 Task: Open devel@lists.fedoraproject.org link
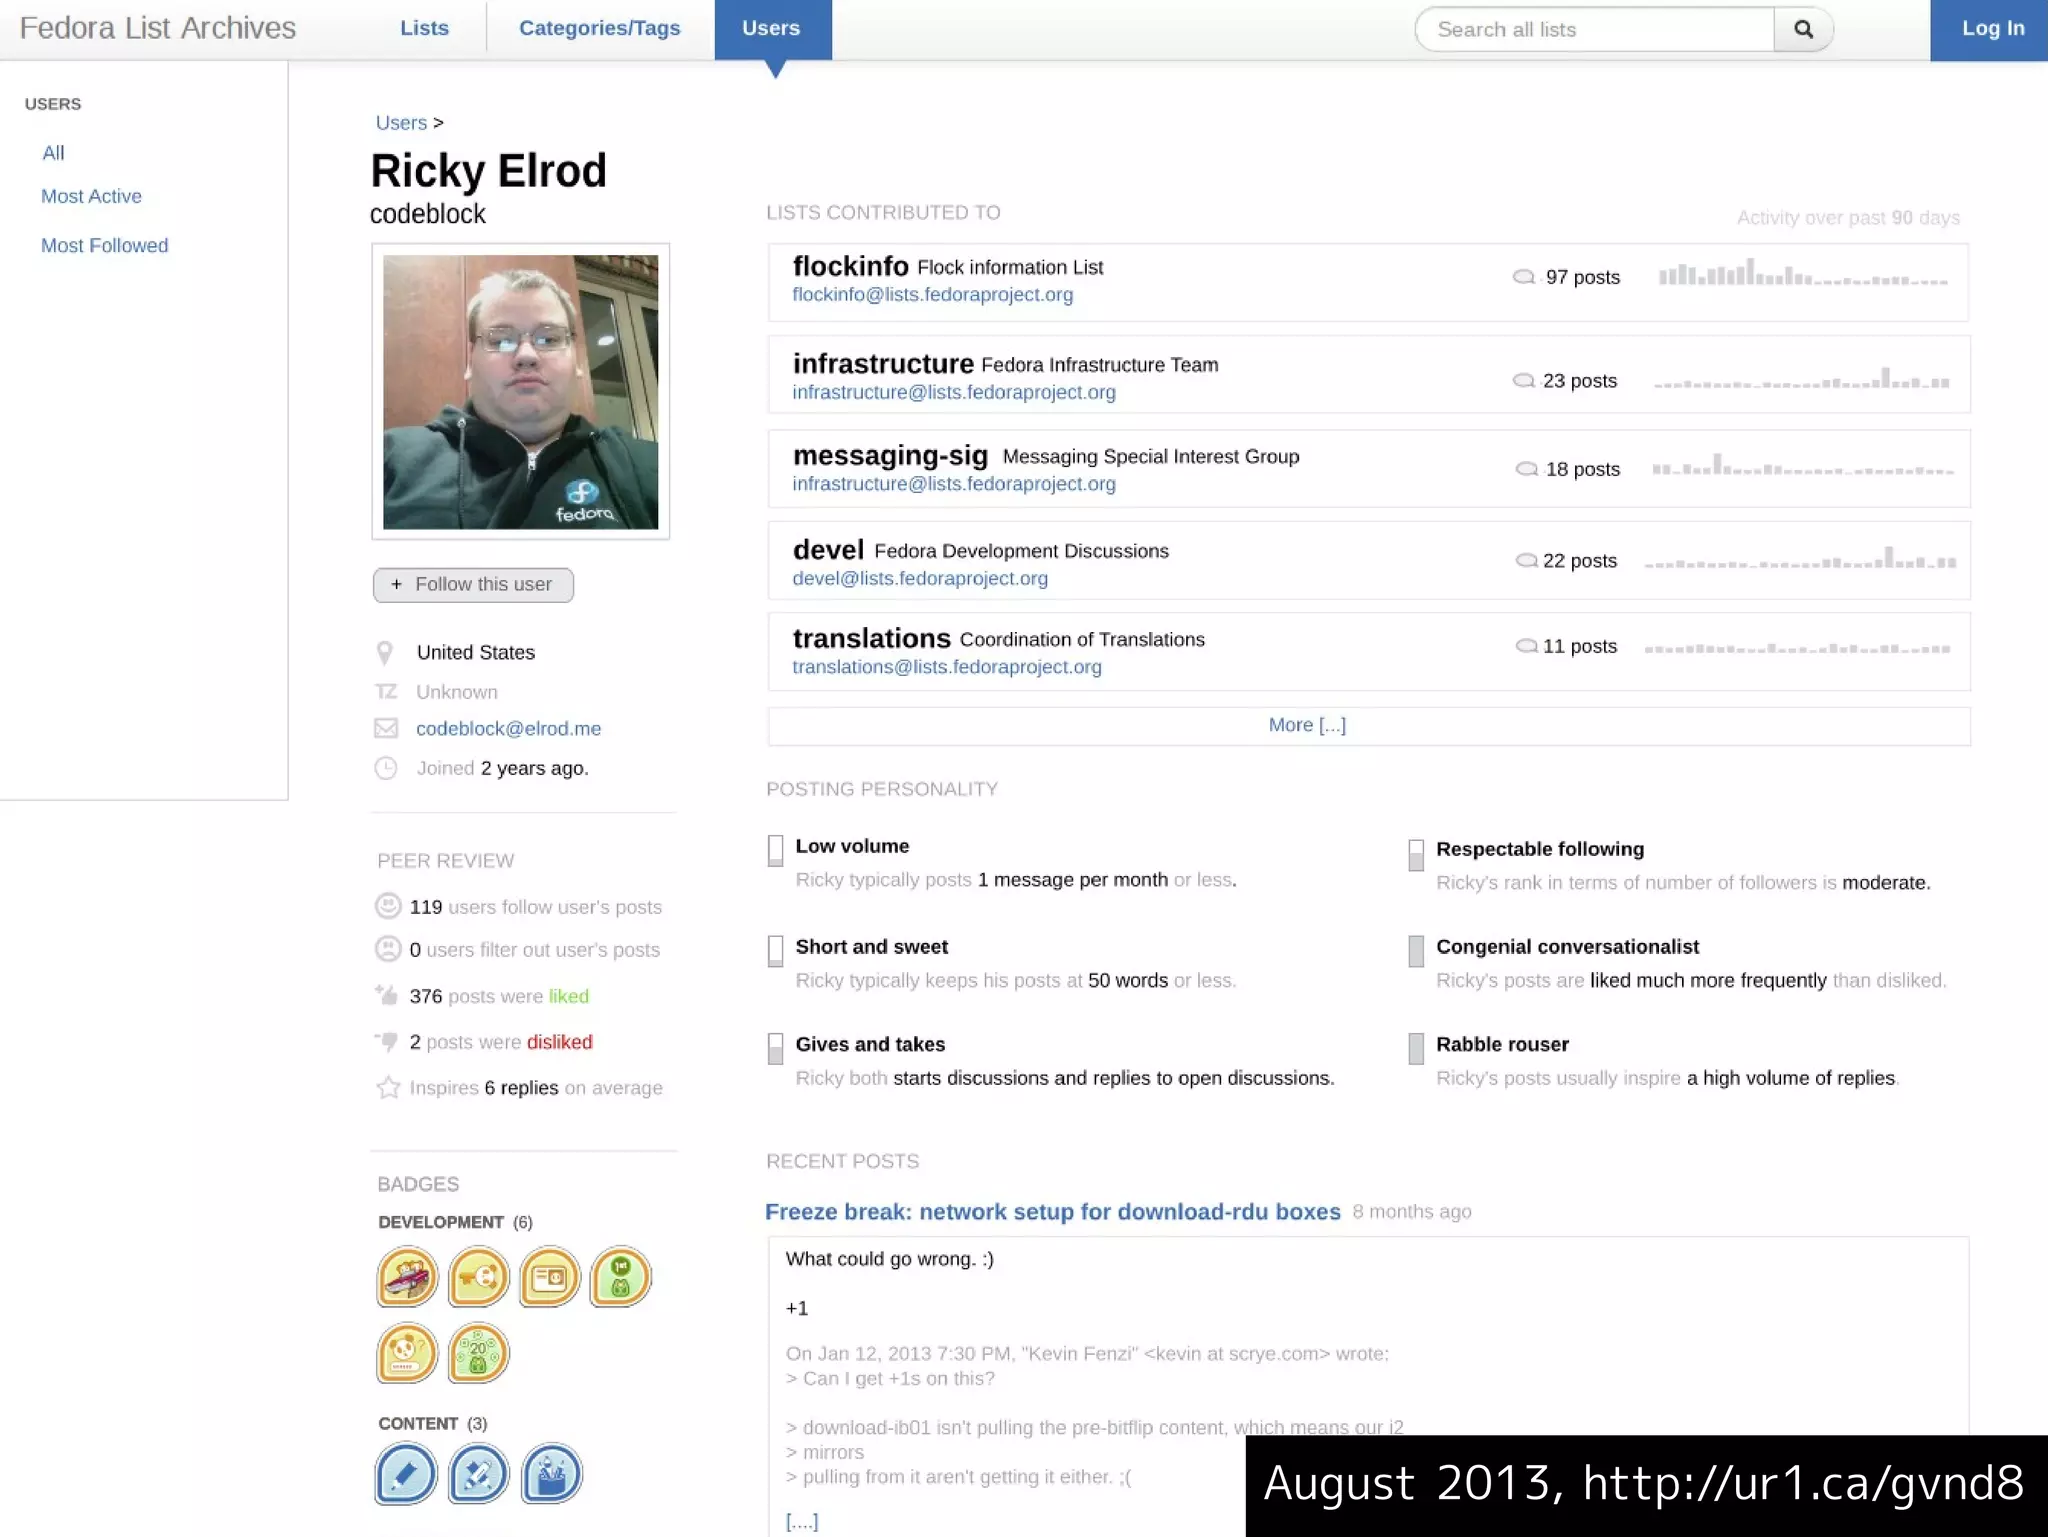920,578
